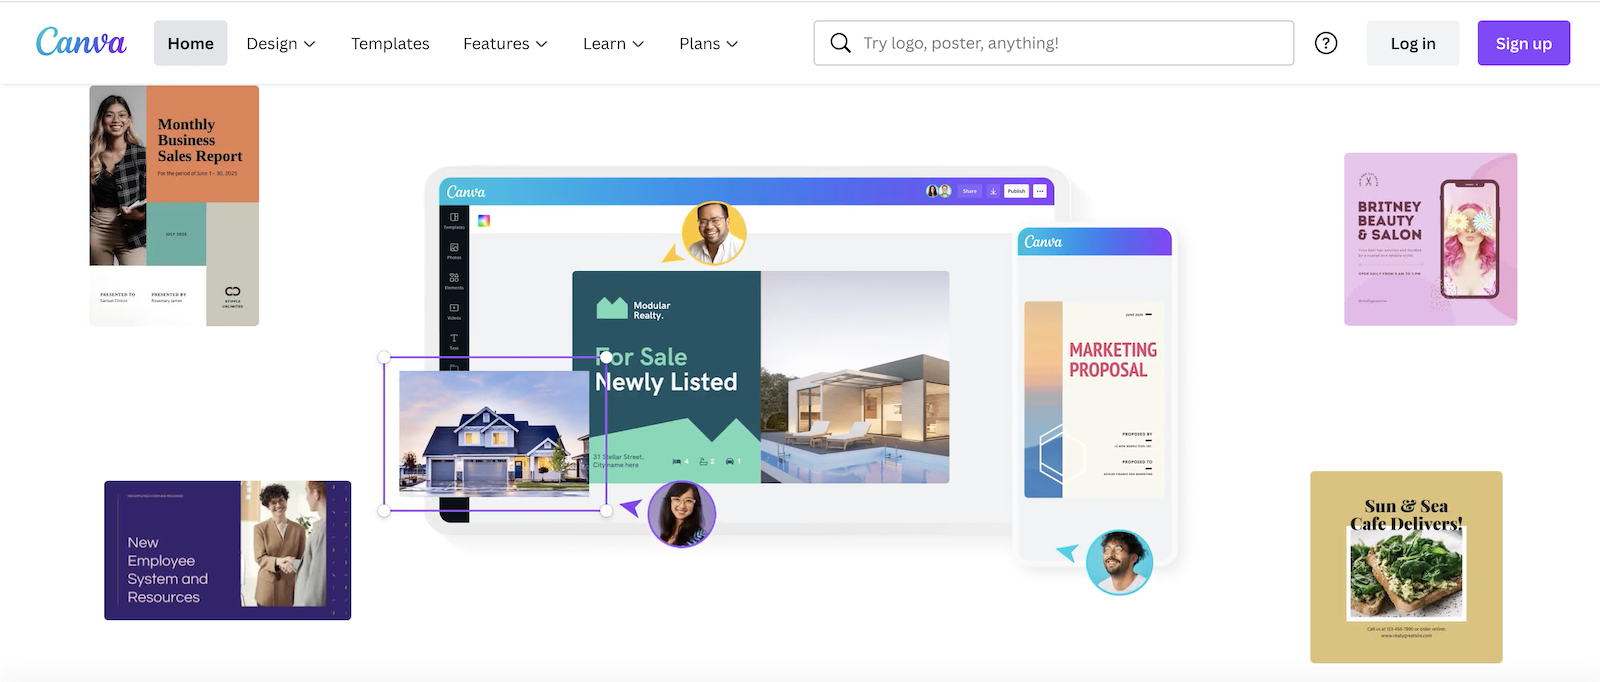
Task: Expand the Plans dropdown menu
Action: [x=708, y=43]
